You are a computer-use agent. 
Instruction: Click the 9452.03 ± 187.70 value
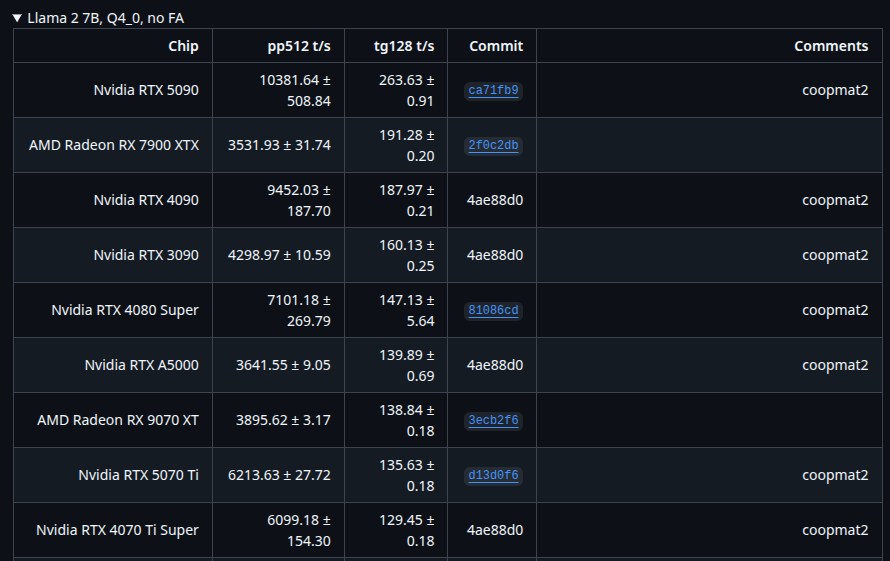(x=299, y=200)
